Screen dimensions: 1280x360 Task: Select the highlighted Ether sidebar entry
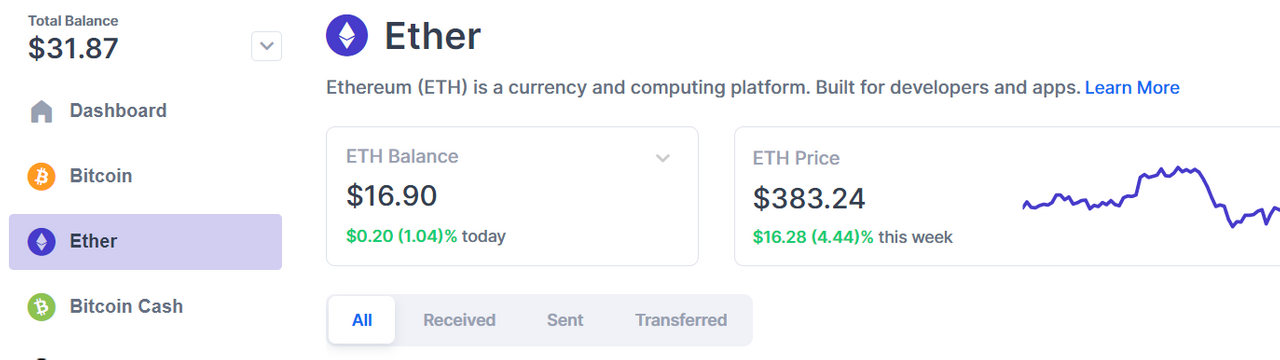click(x=145, y=241)
